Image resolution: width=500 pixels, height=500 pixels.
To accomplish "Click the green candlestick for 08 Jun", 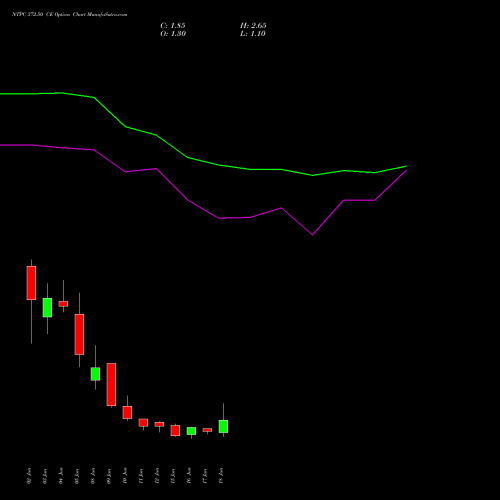I will (95, 374).
